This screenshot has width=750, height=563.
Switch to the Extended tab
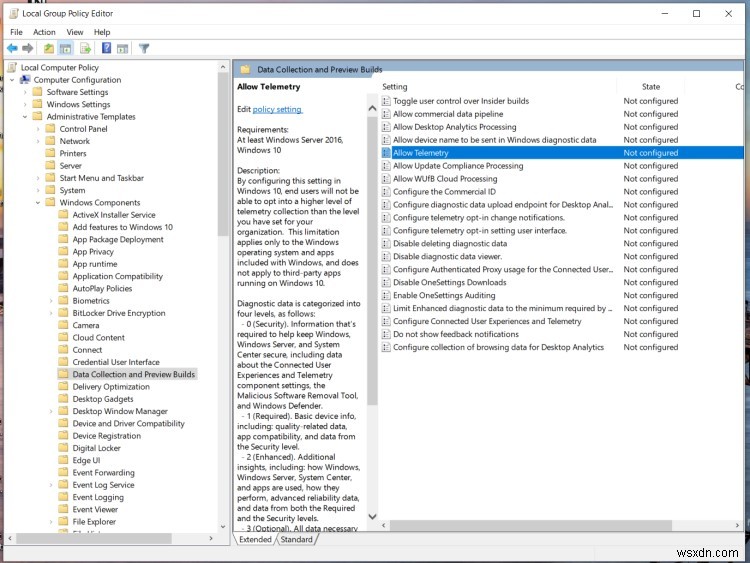click(255, 540)
